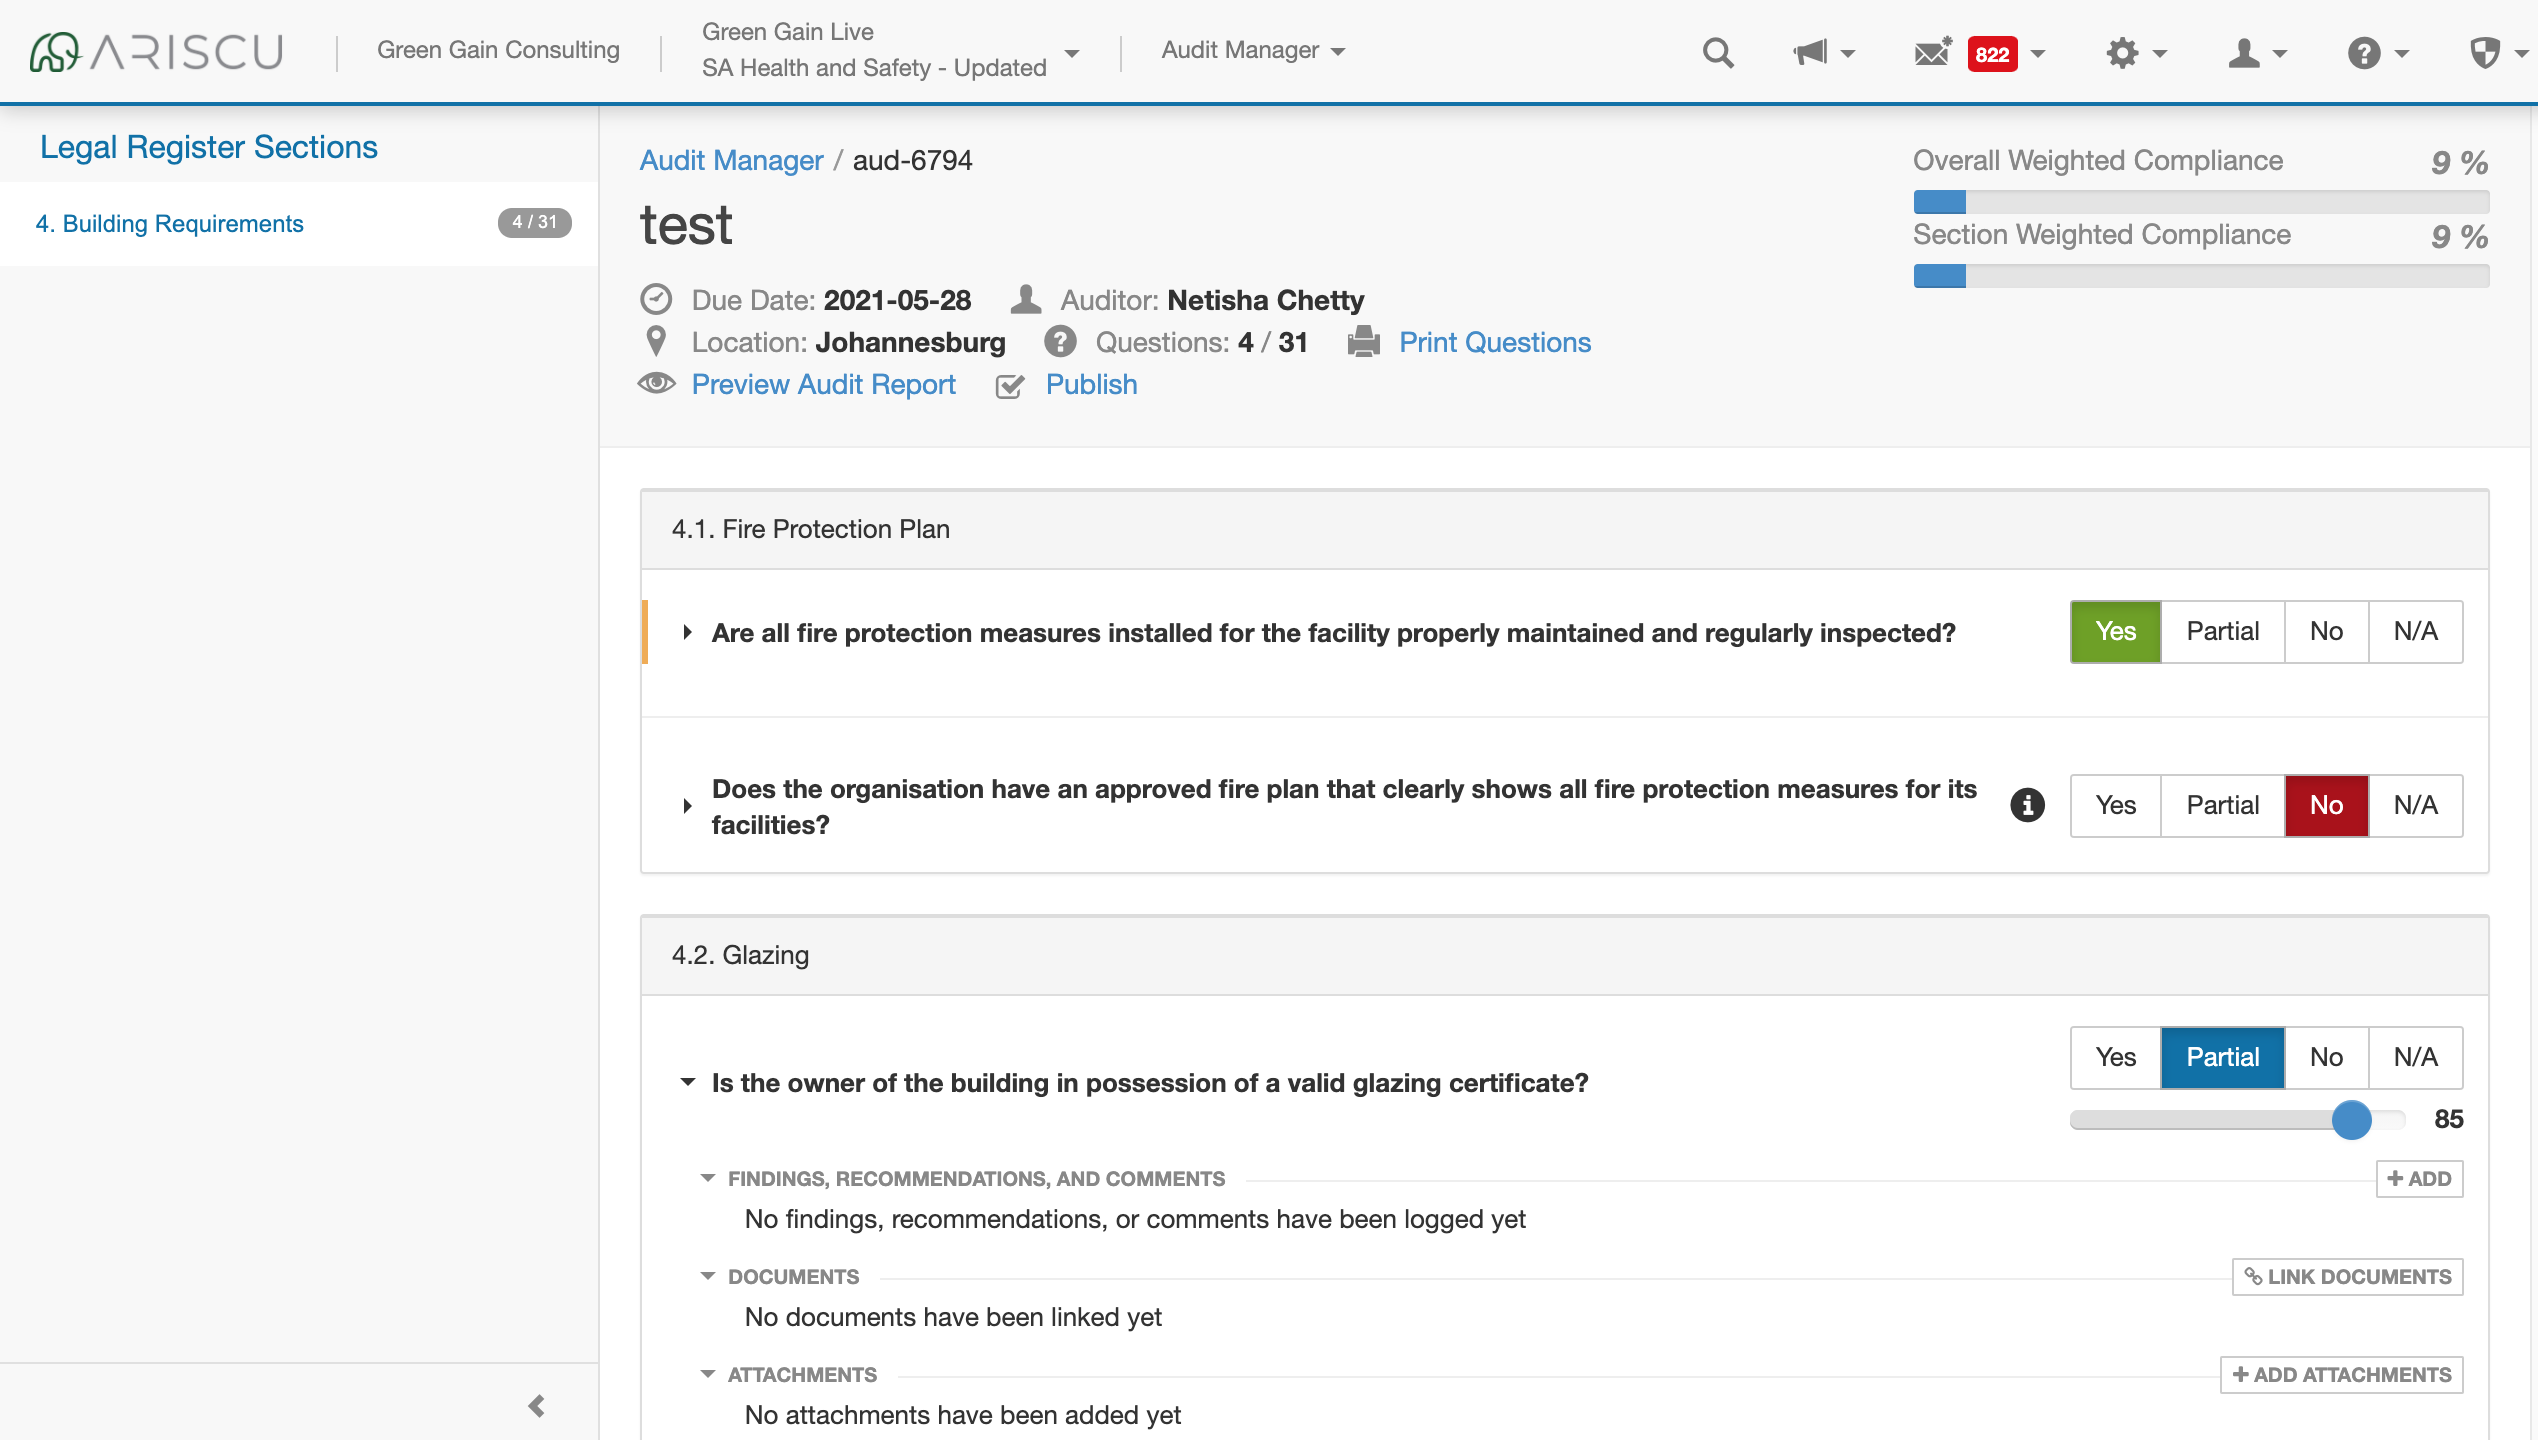Open the user profile icon menu
Viewport: 2538px width, 1440px height.
[2245, 52]
